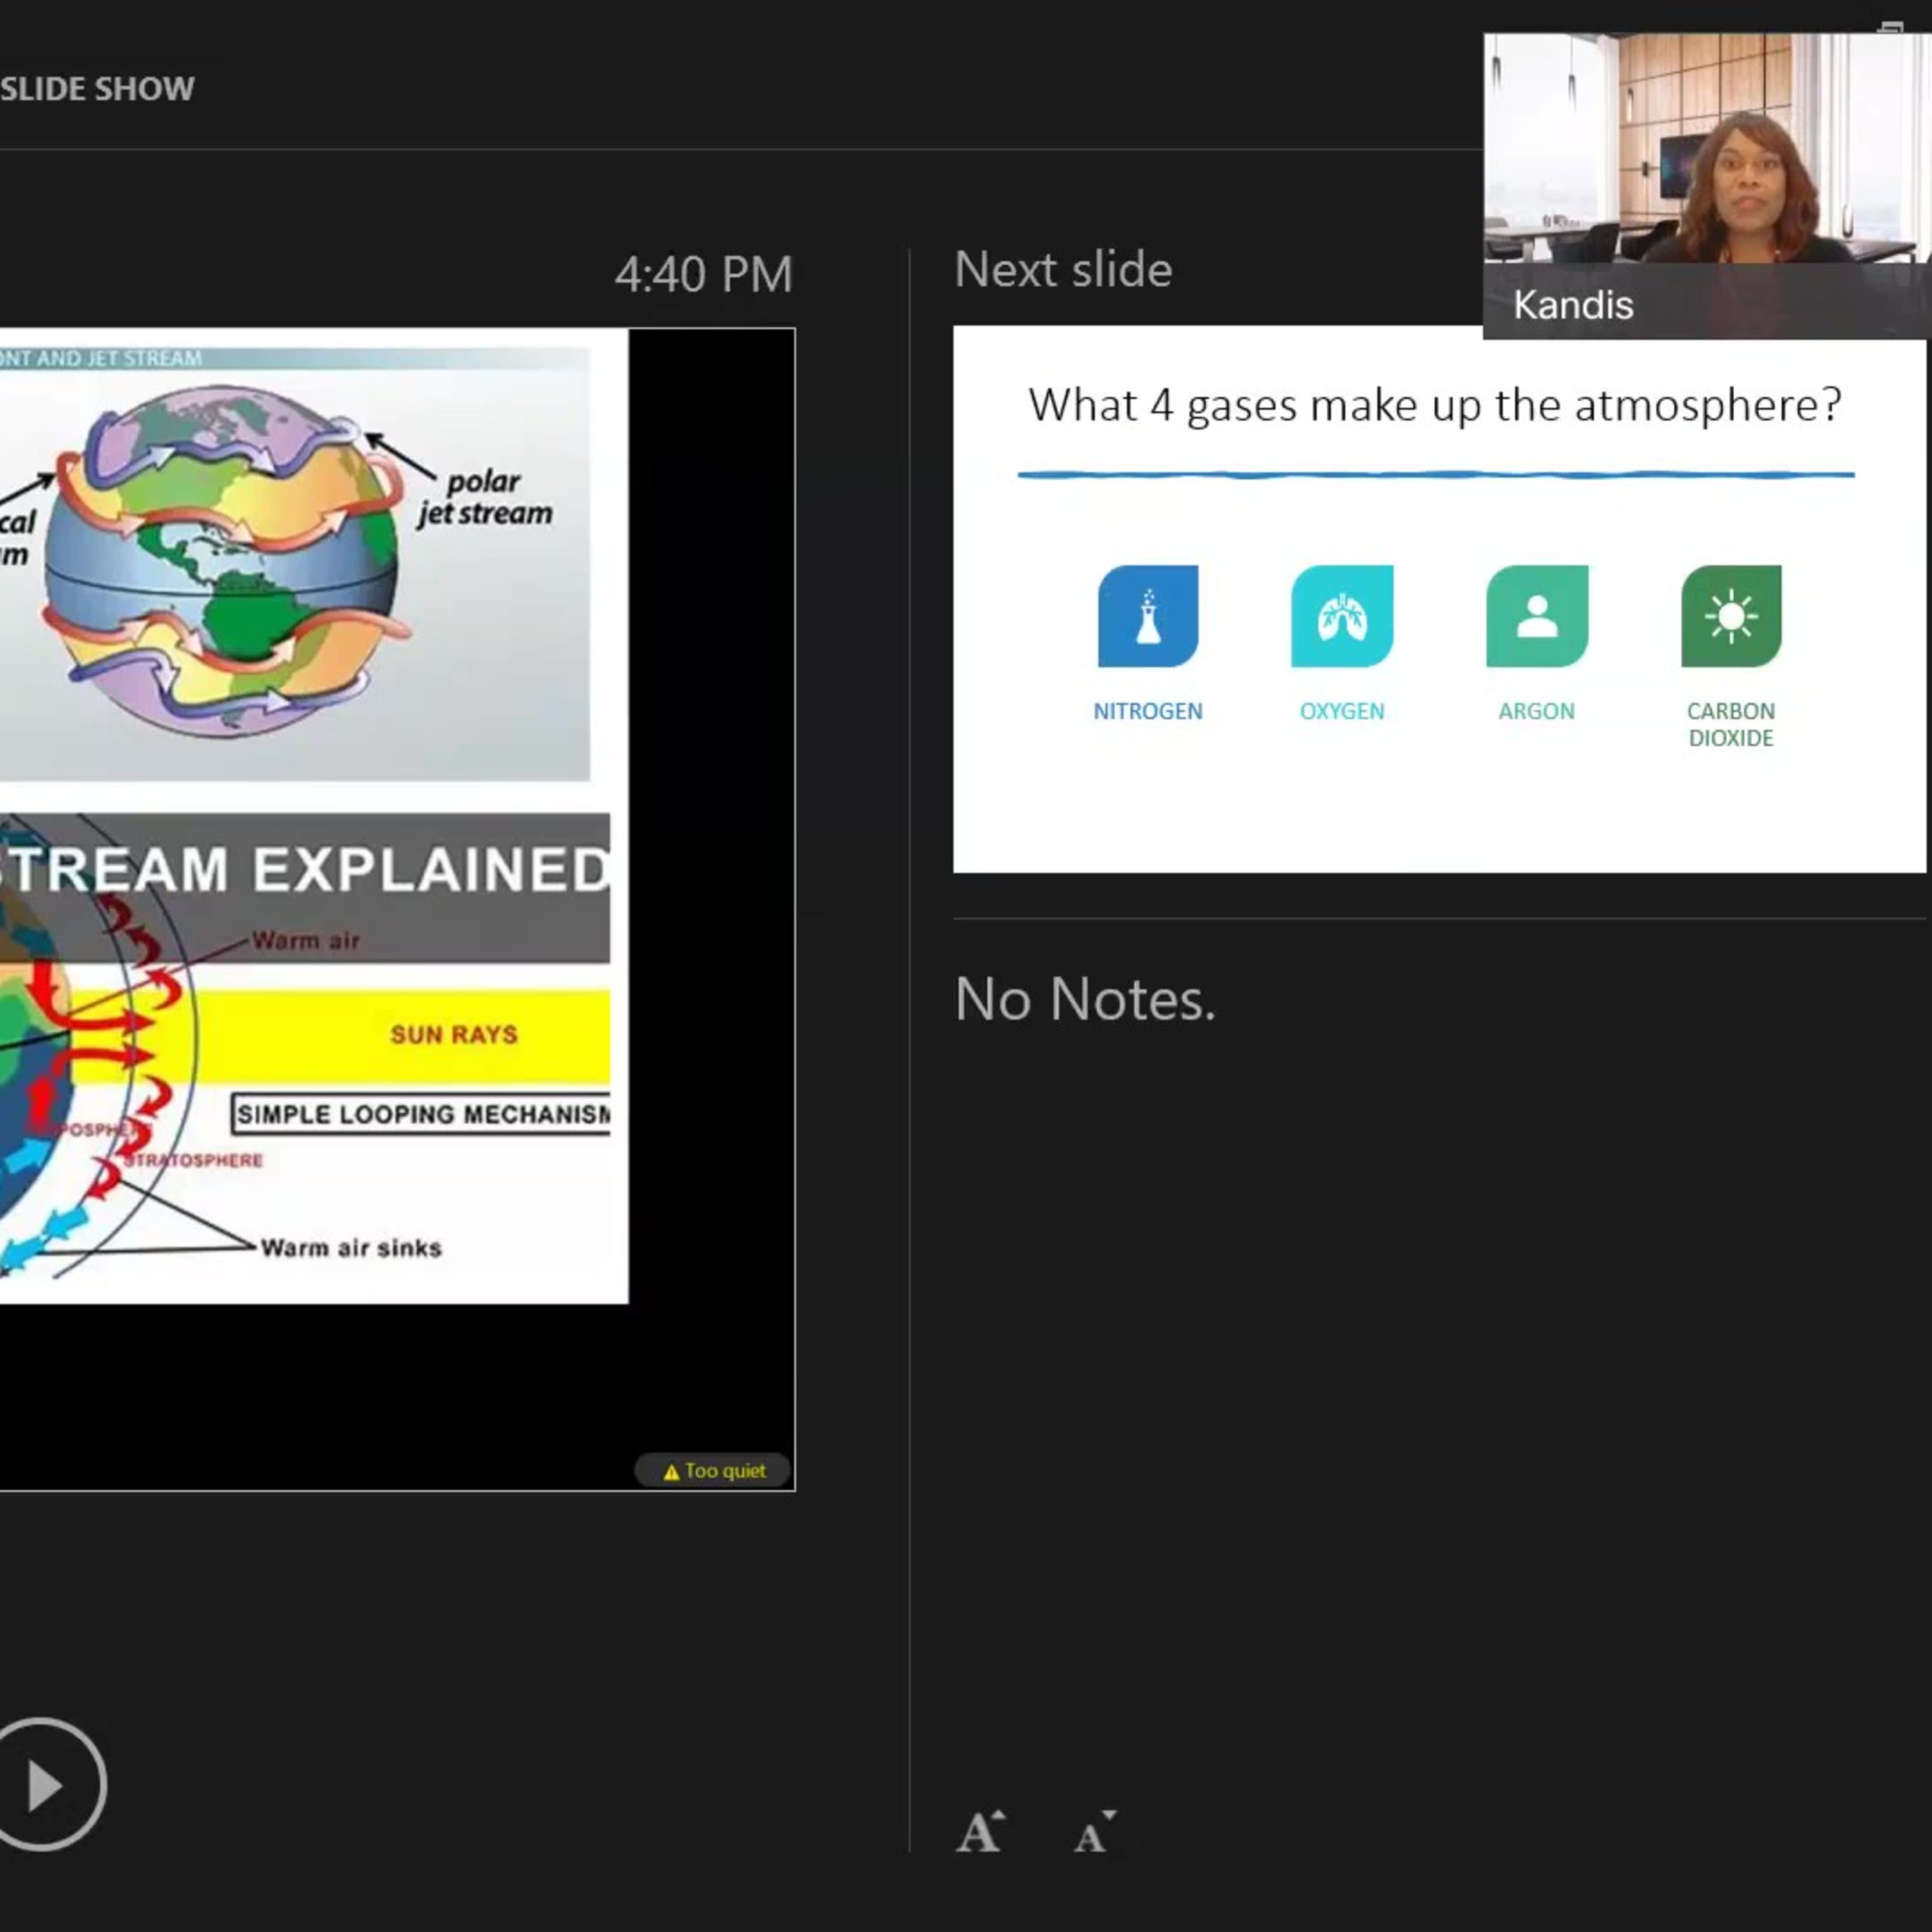The width and height of the screenshot is (1932, 1932).
Task: Click the polar jet stream globe image
Action: pos(295,564)
